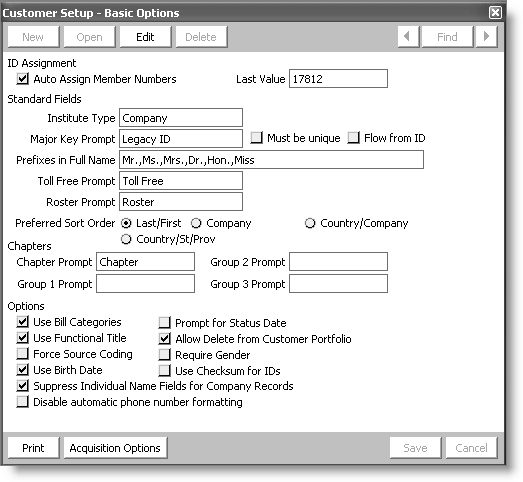Click the Save button
Image resolution: width=523 pixels, height=482 pixels.
click(415, 448)
